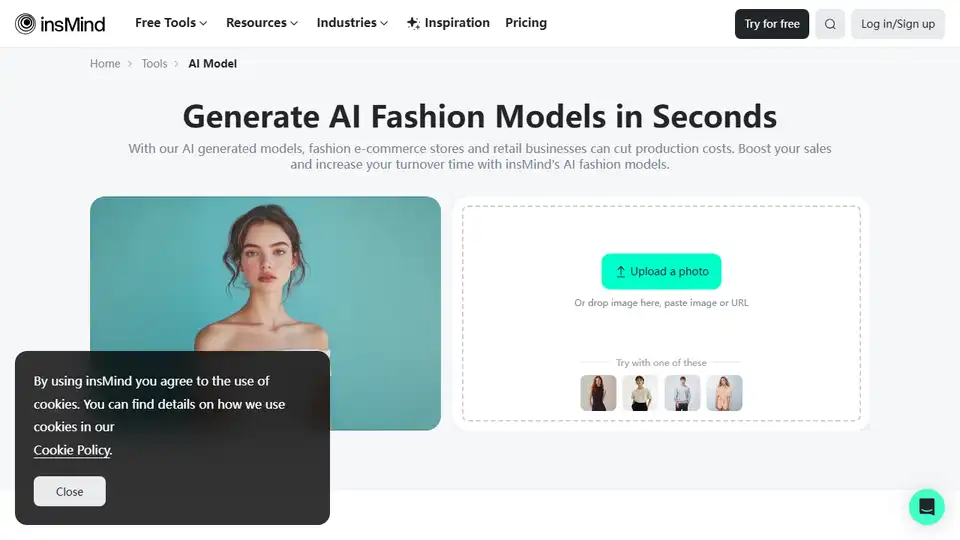Go to Home breadcrumb
This screenshot has width=960, height=540.
(105, 64)
